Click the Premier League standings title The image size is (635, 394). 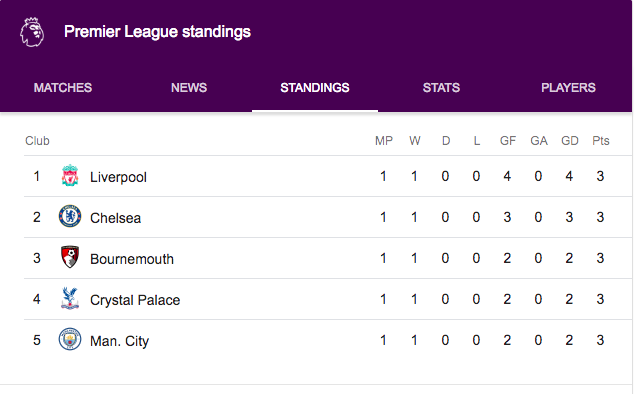click(158, 32)
